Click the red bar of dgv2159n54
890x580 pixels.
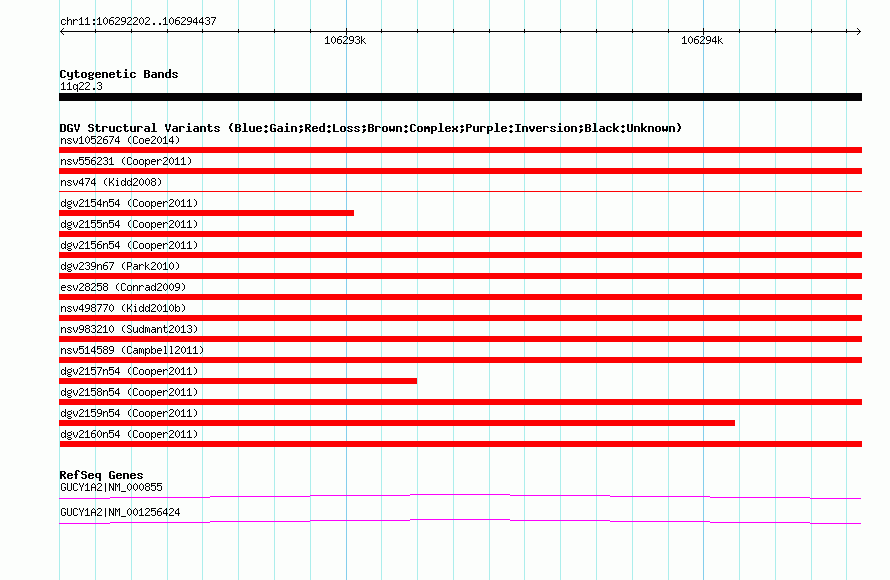point(397,423)
